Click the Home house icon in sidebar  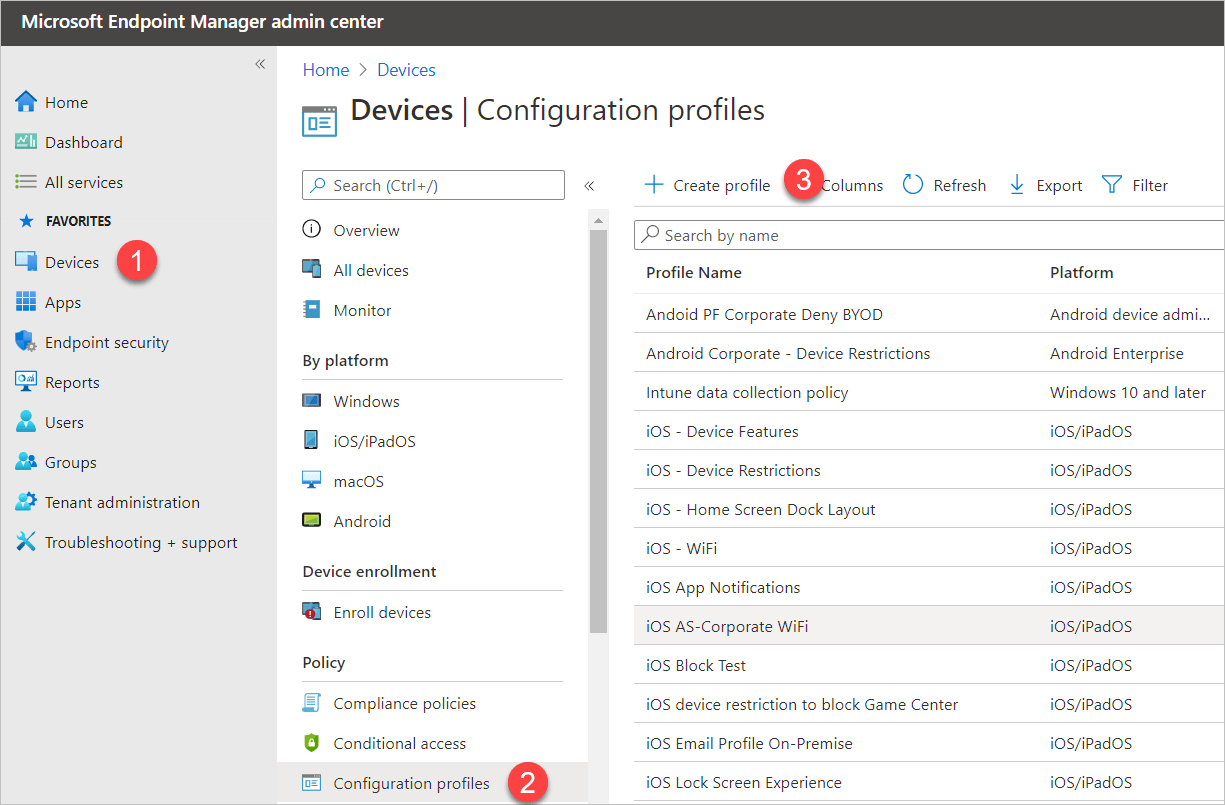tap(26, 102)
